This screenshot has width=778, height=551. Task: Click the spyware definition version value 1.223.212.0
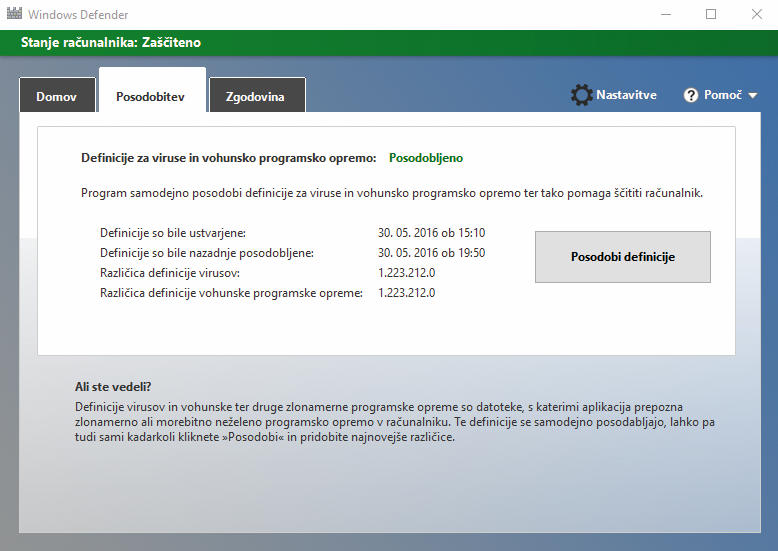(x=406, y=293)
